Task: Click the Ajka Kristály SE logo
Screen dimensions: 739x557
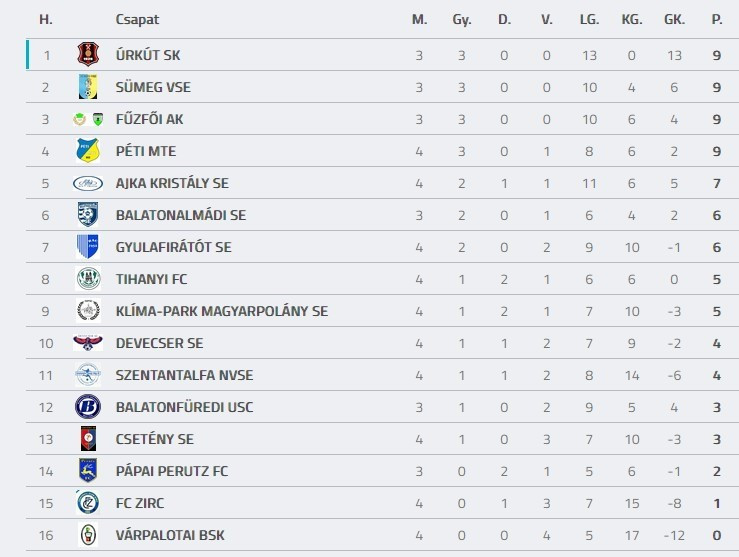Action: click(88, 183)
